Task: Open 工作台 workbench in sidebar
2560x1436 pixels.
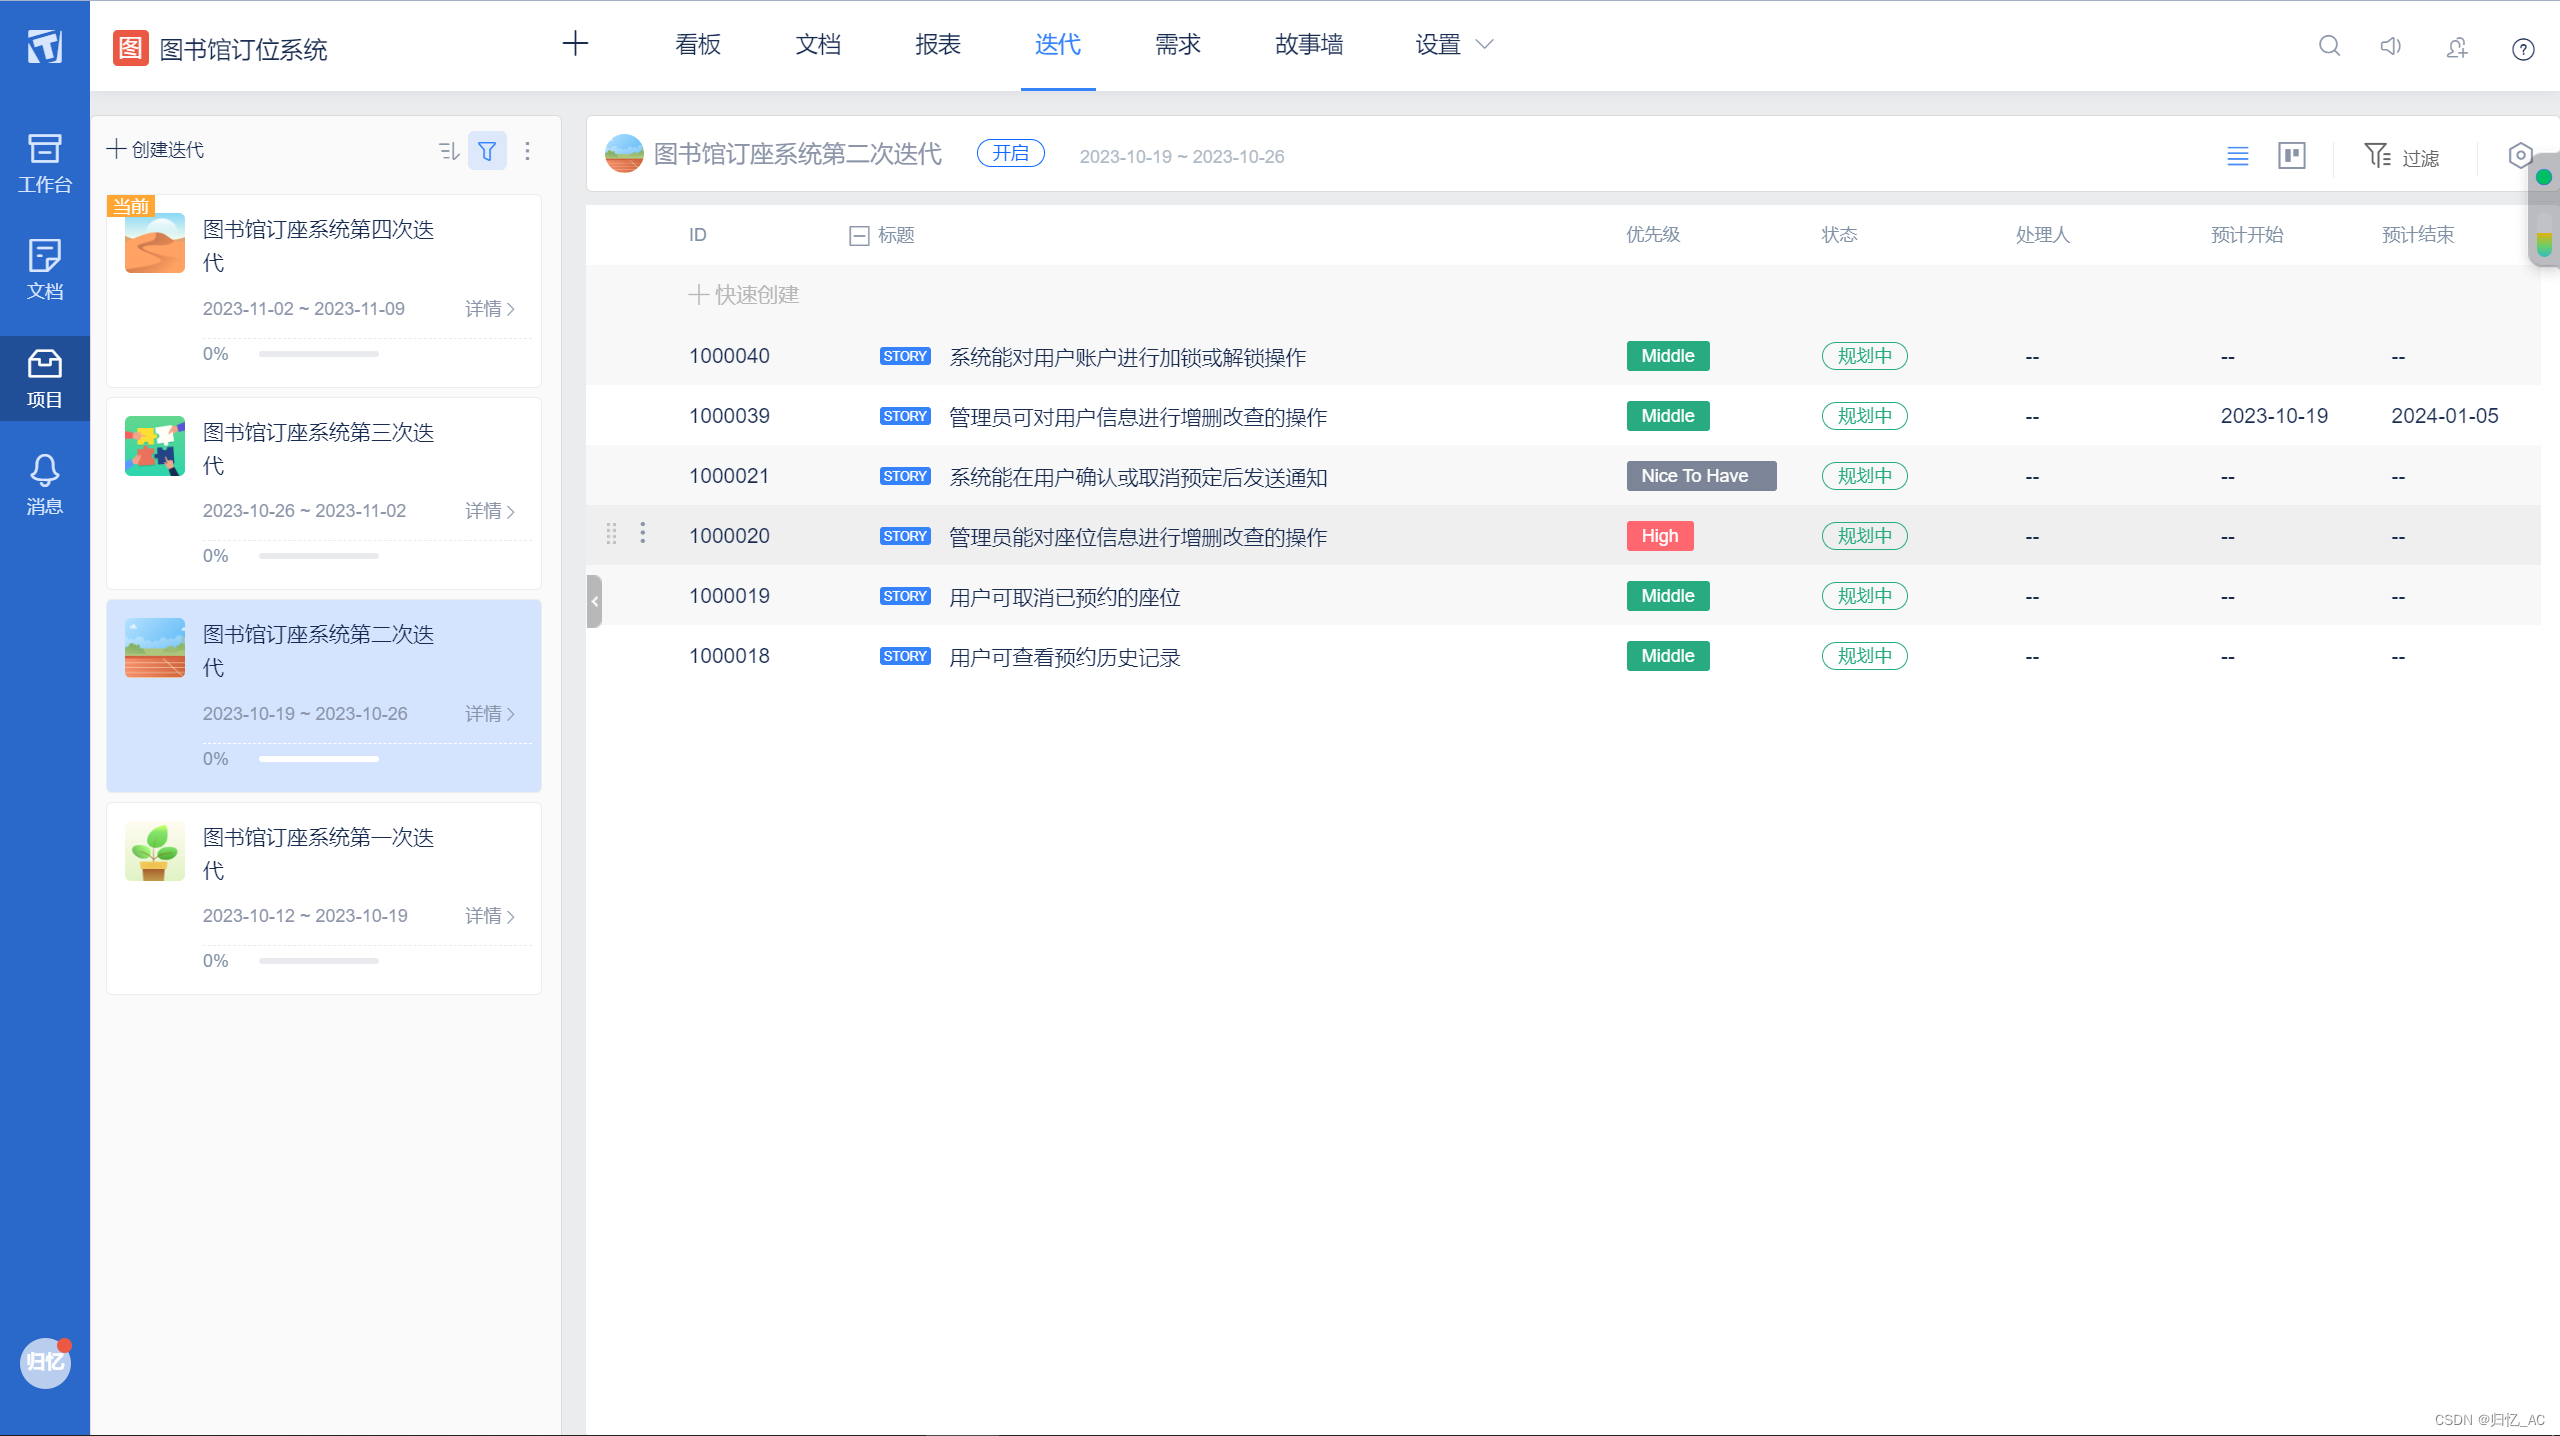Action: pyautogui.click(x=44, y=163)
